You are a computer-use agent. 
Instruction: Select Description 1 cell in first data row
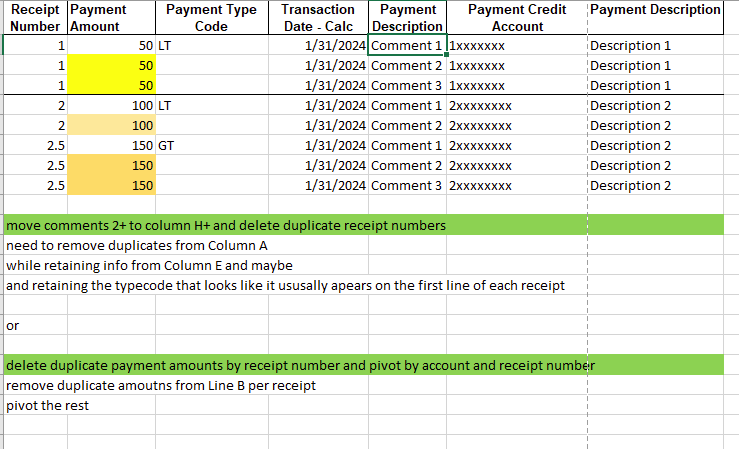point(656,46)
